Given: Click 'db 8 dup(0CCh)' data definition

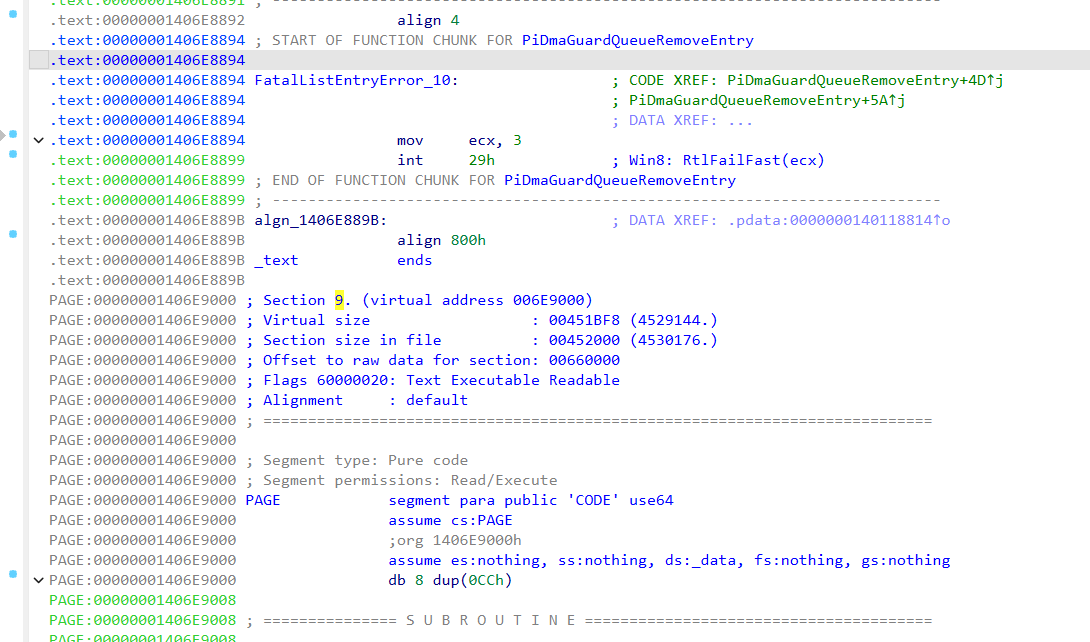Looking at the screenshot, I should point(450,580).
